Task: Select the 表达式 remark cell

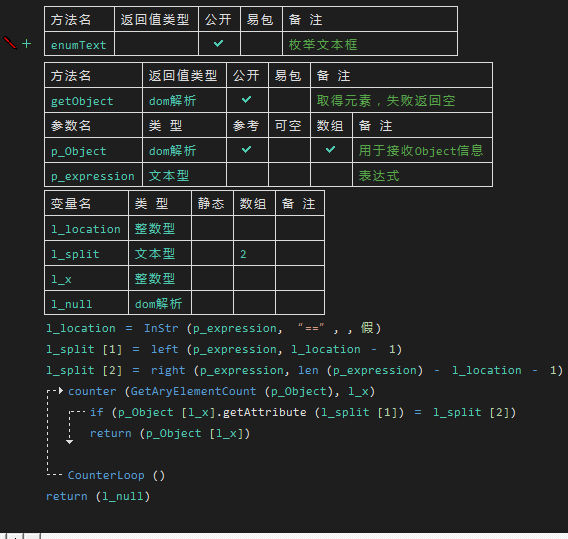Action: (422, 175)
